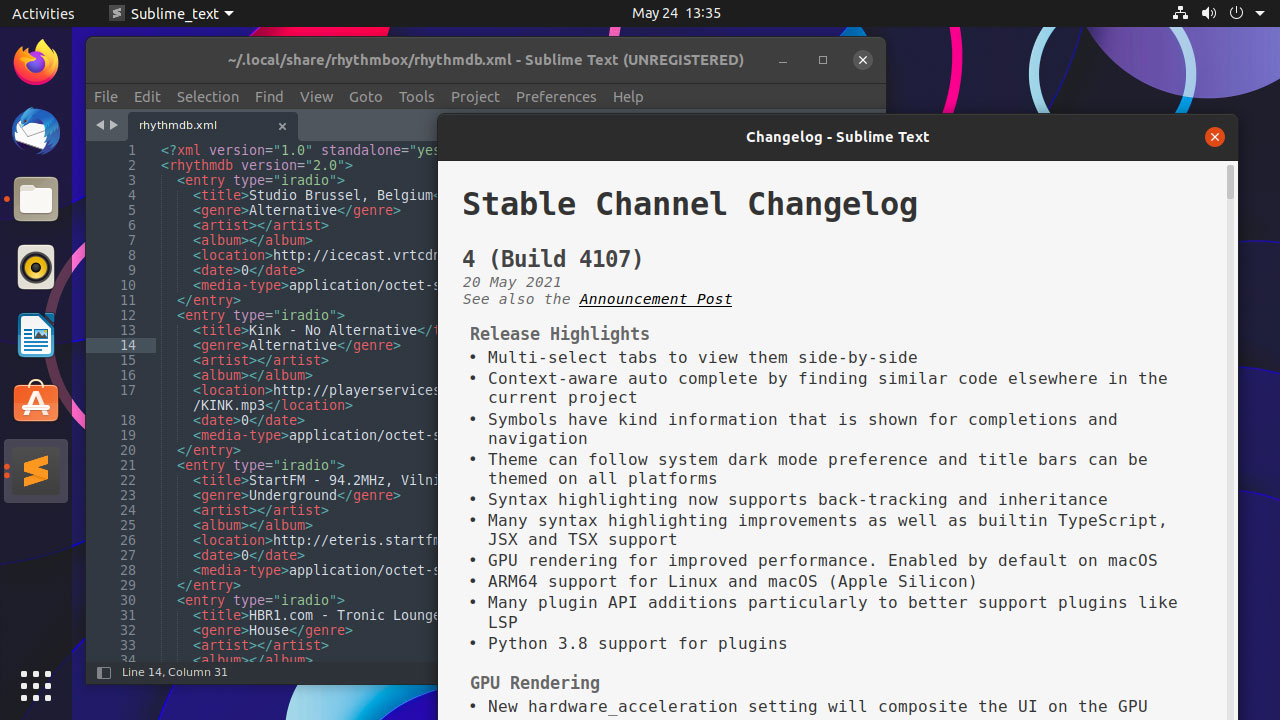Open Ubuntu Software store in dock
1280x720 pixels.
36,403
